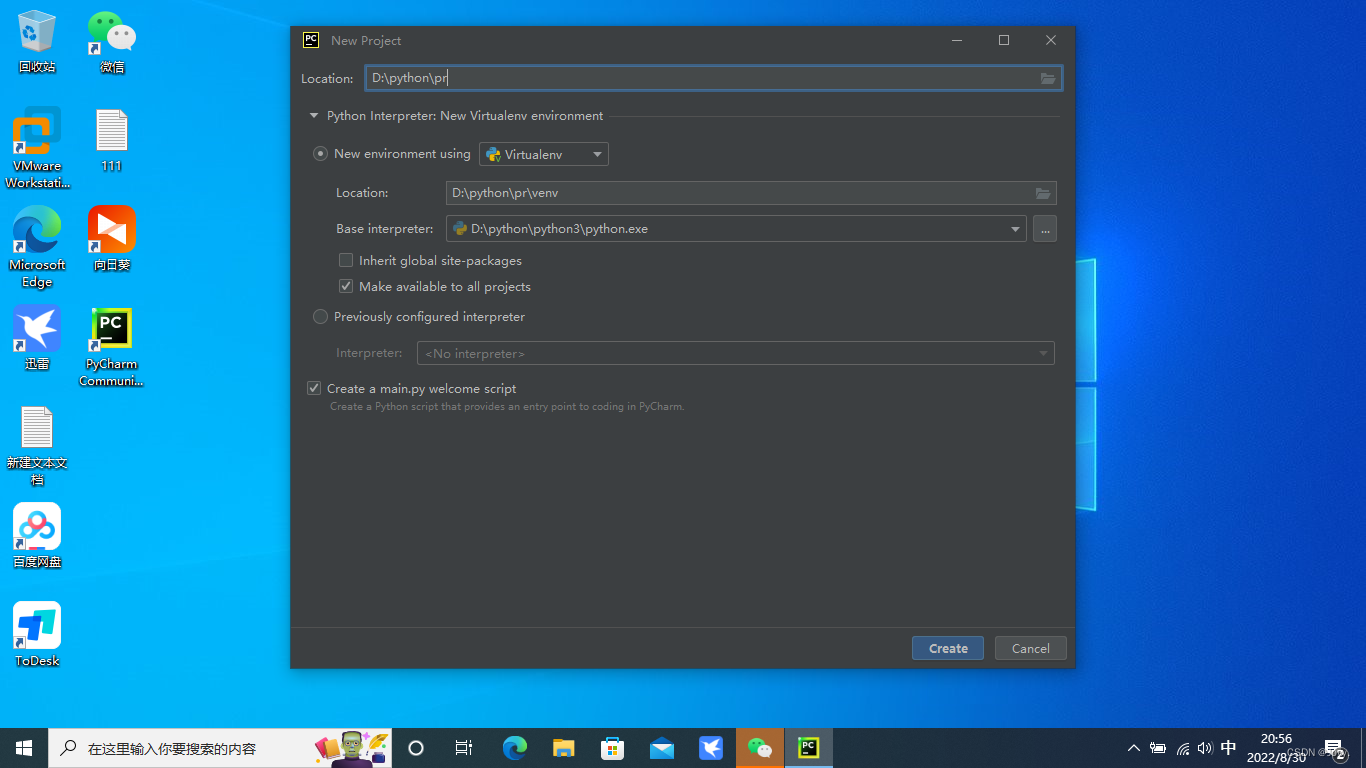Viewport: 1366px width, 768px height.
Task: Click the project Location text field
Action: pyautogui.click(x=714, y=78)
